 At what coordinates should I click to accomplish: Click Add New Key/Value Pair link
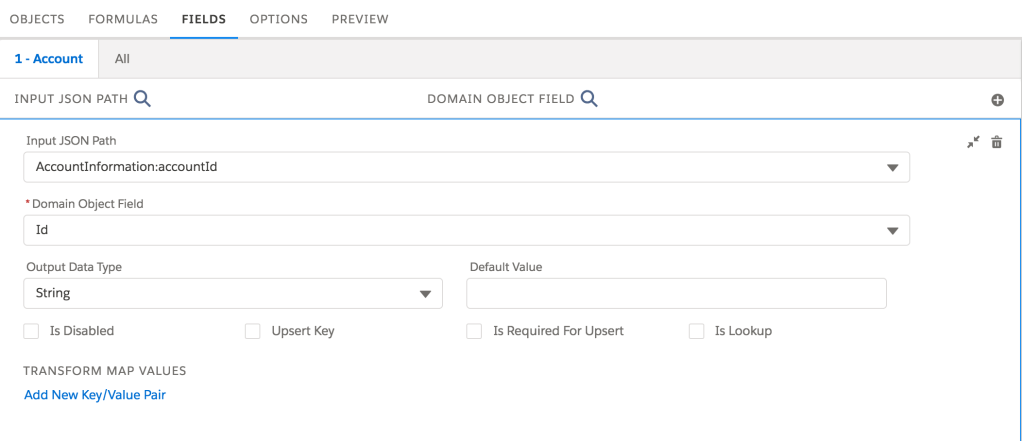click(94, 395)
